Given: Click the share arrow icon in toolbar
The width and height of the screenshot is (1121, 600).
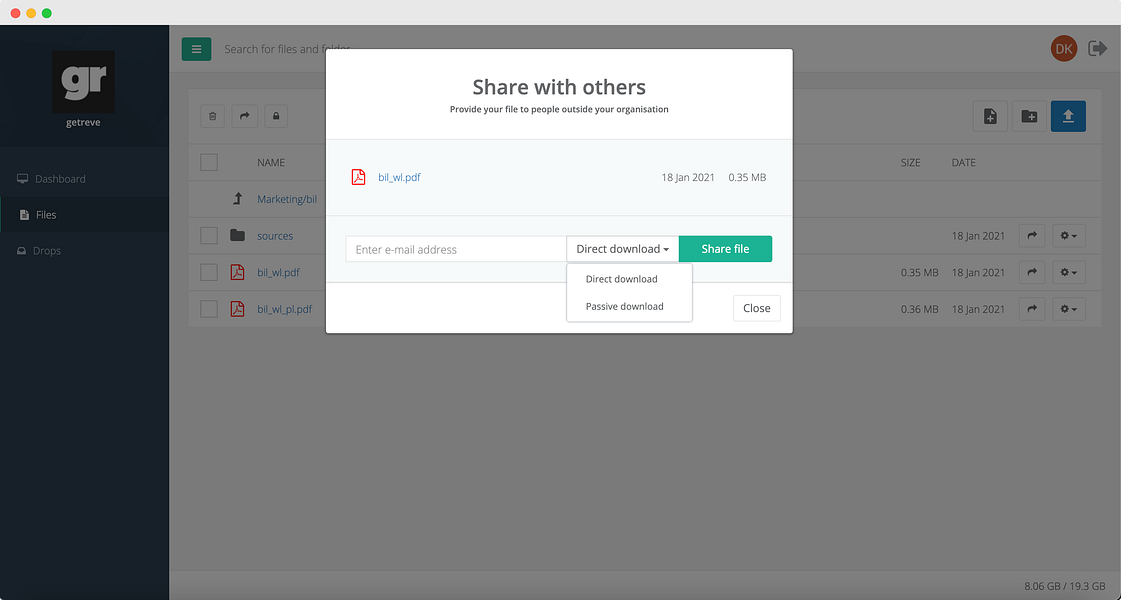Looking at the screenshot, I should click(245, 116).
